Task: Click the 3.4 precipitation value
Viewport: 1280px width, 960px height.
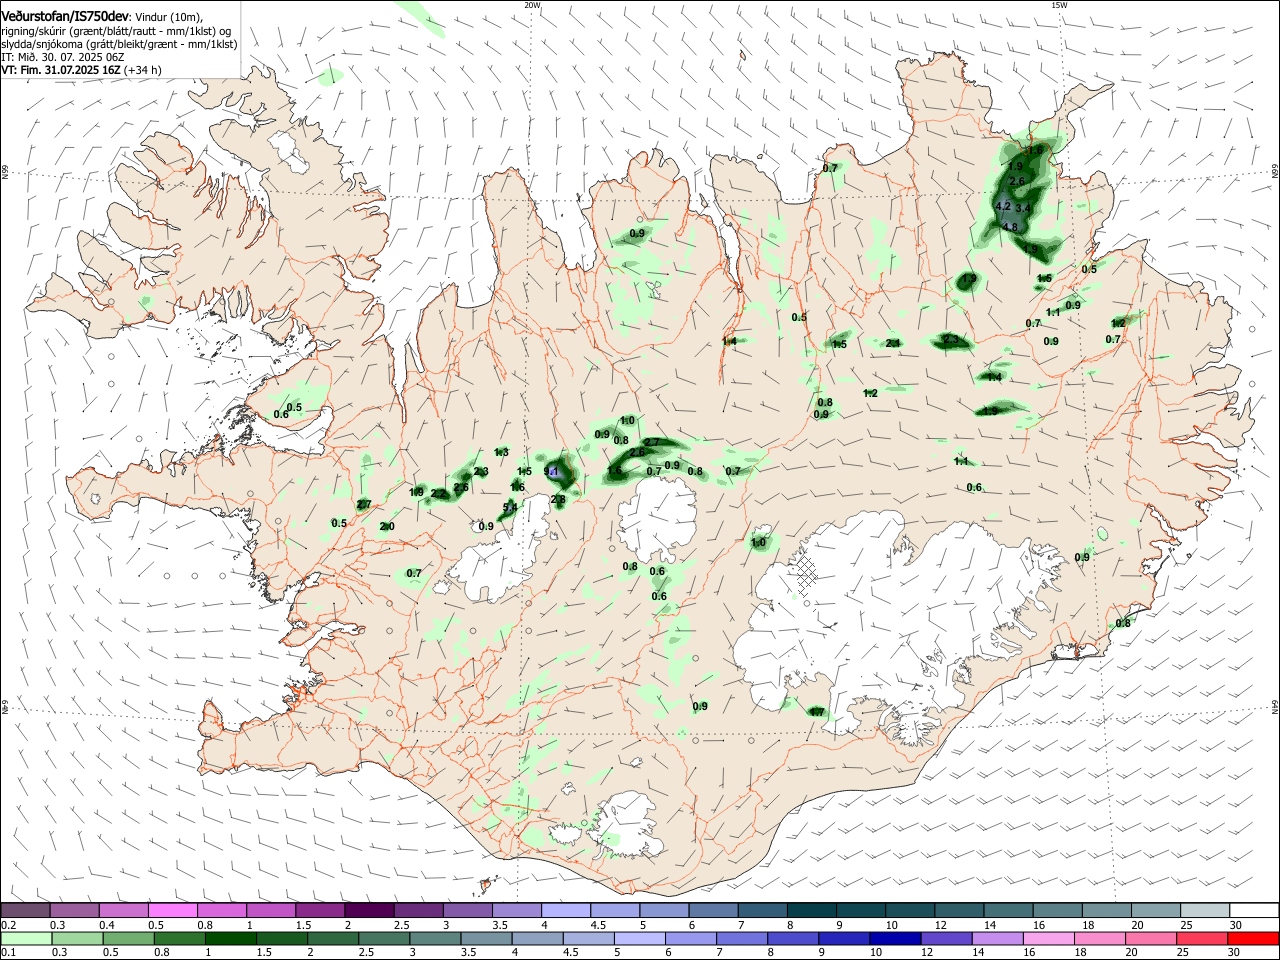Action: coord(1023,208)
